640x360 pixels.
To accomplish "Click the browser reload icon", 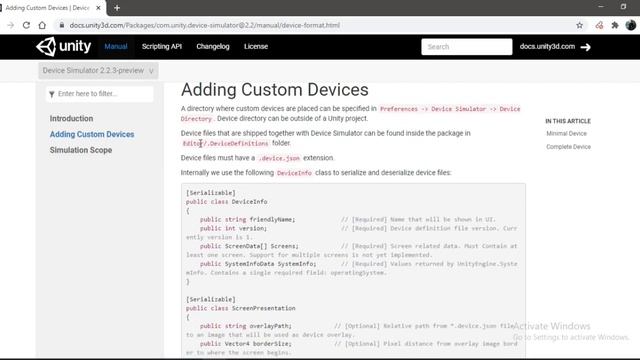I will coord(26,25).
